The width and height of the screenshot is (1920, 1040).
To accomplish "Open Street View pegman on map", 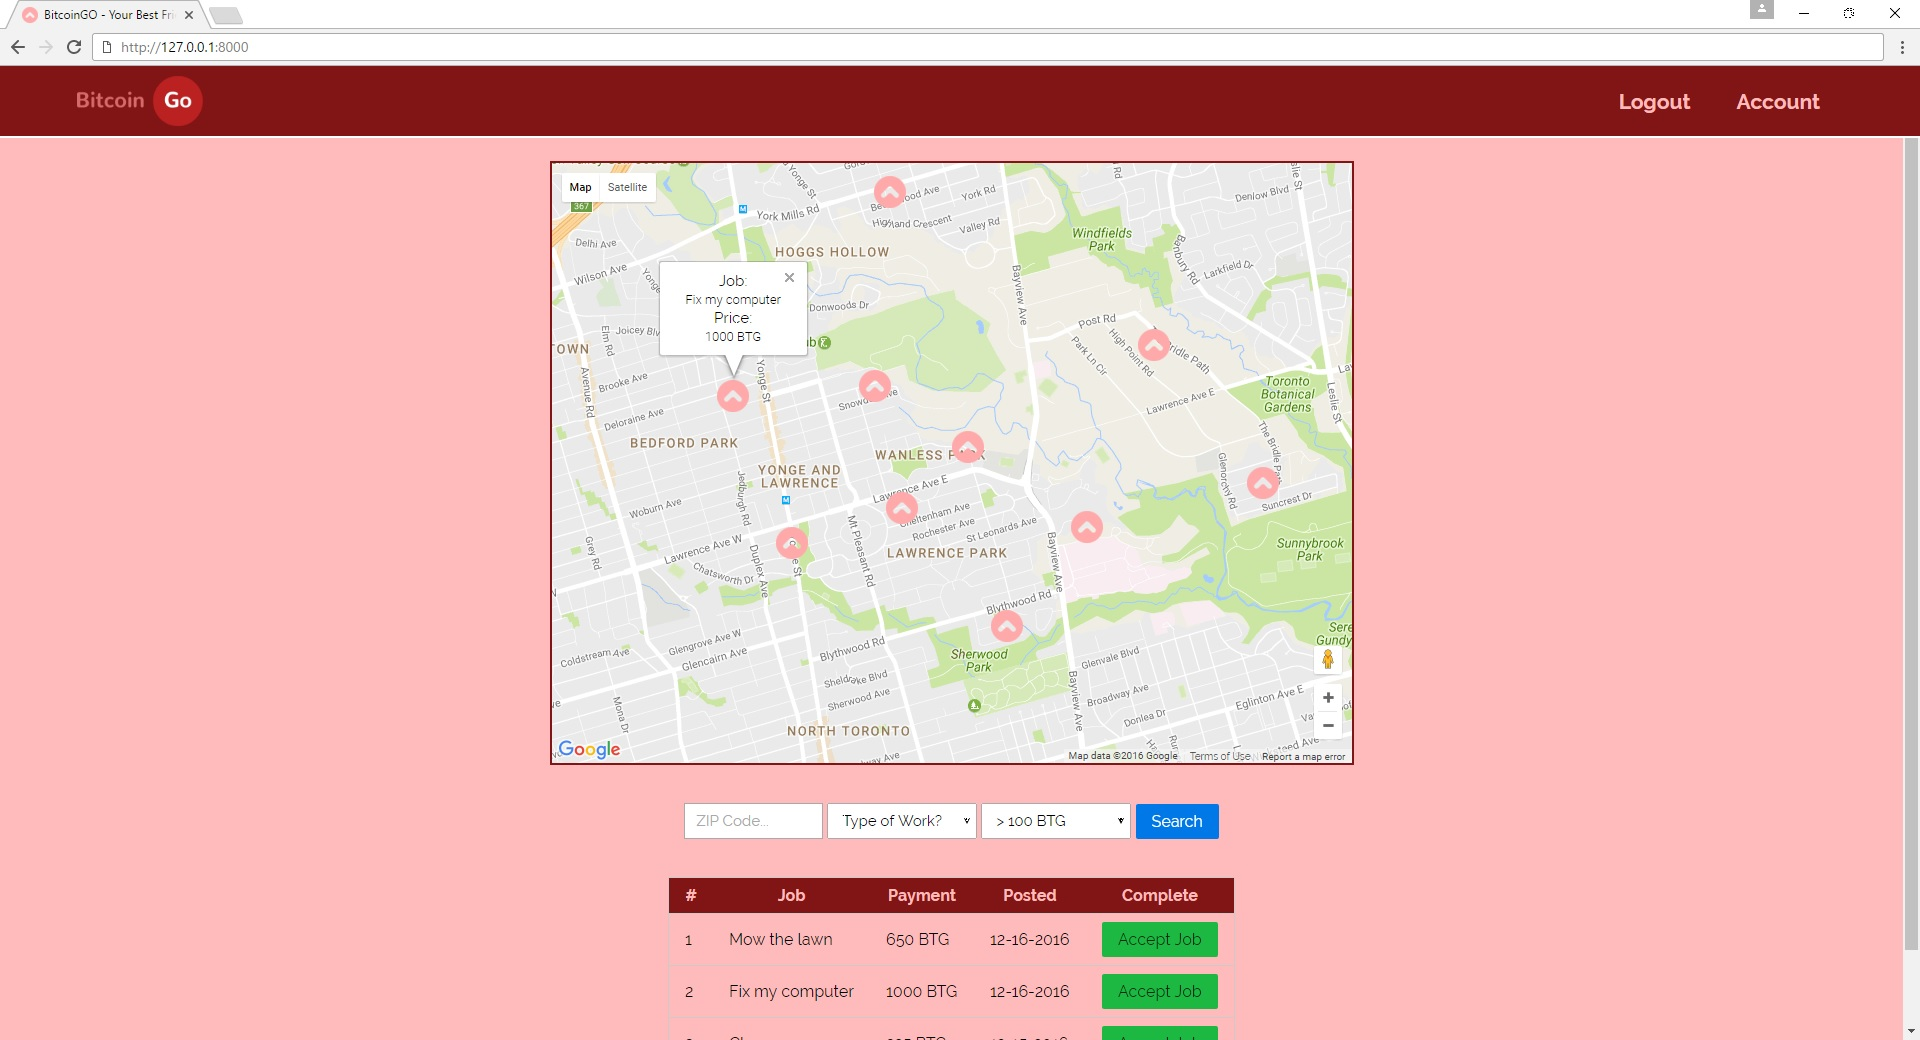I will 1328,659.
